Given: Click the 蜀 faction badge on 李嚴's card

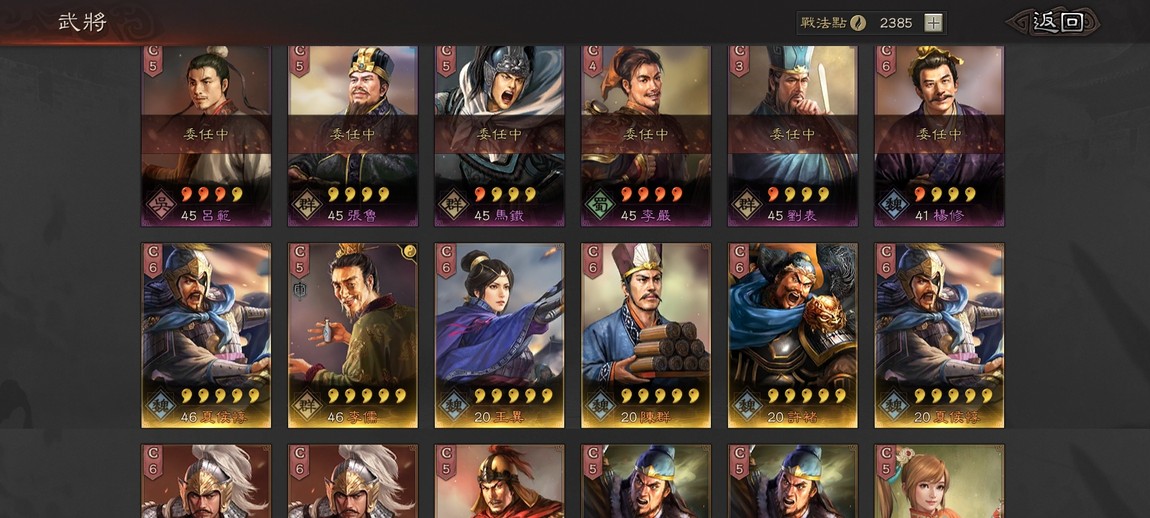Looking at the screenshot, I should 599,204.
